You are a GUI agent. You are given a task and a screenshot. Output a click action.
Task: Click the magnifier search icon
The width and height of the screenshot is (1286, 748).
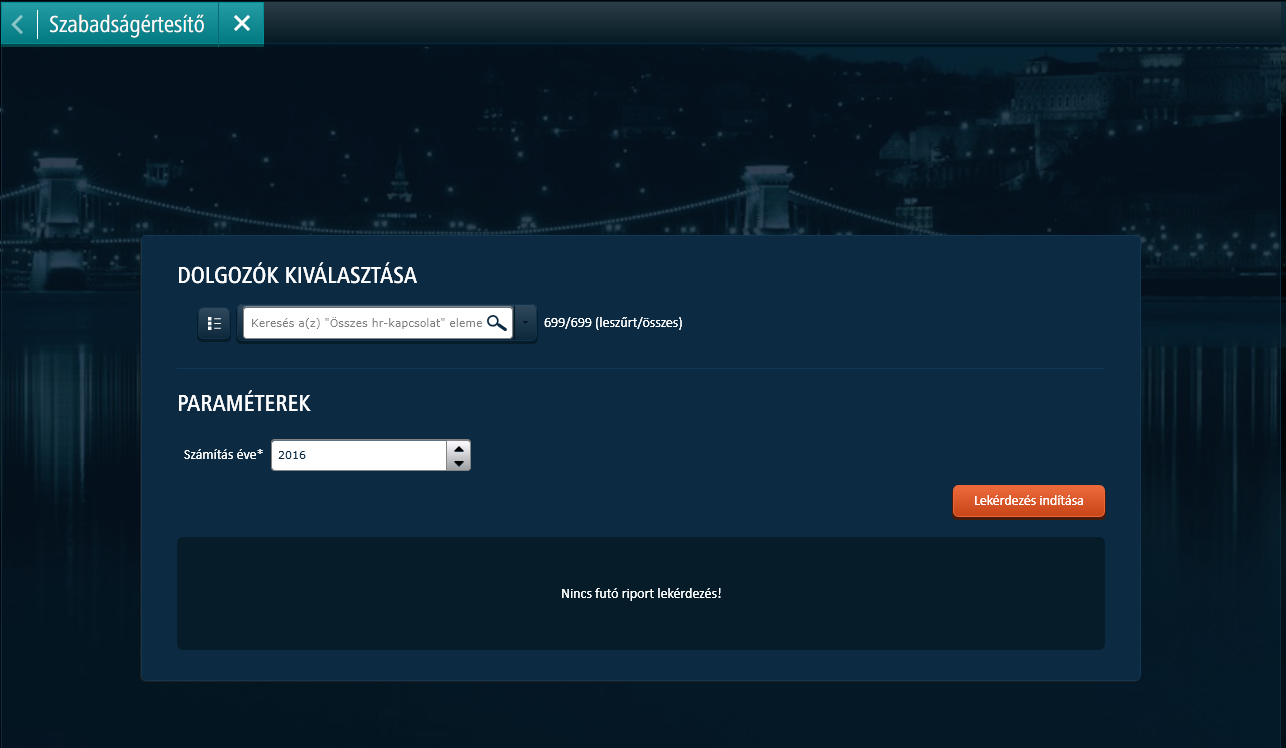[x=497, y=323]
